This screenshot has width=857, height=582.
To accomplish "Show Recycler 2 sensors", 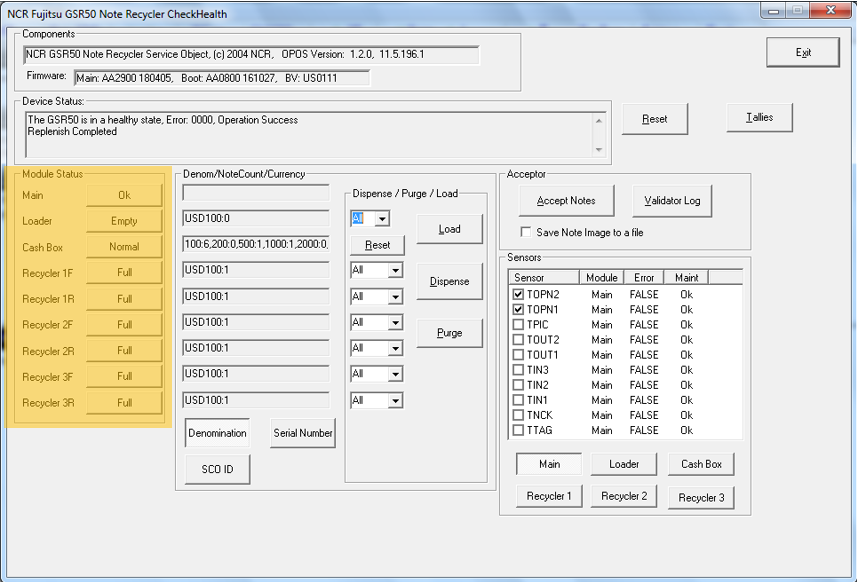I will coord(624,496).
